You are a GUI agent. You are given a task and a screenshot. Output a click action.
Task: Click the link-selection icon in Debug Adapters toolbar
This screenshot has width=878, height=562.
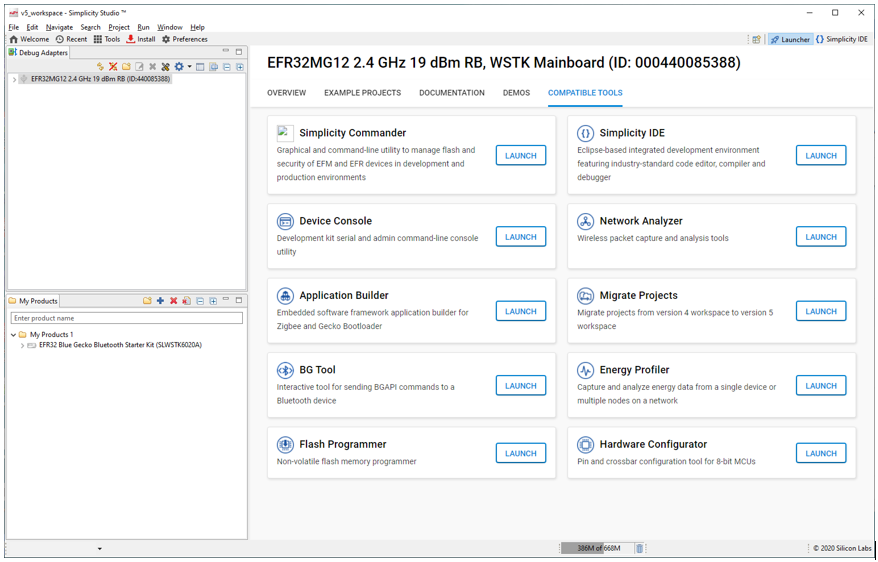tap(213, 67)
